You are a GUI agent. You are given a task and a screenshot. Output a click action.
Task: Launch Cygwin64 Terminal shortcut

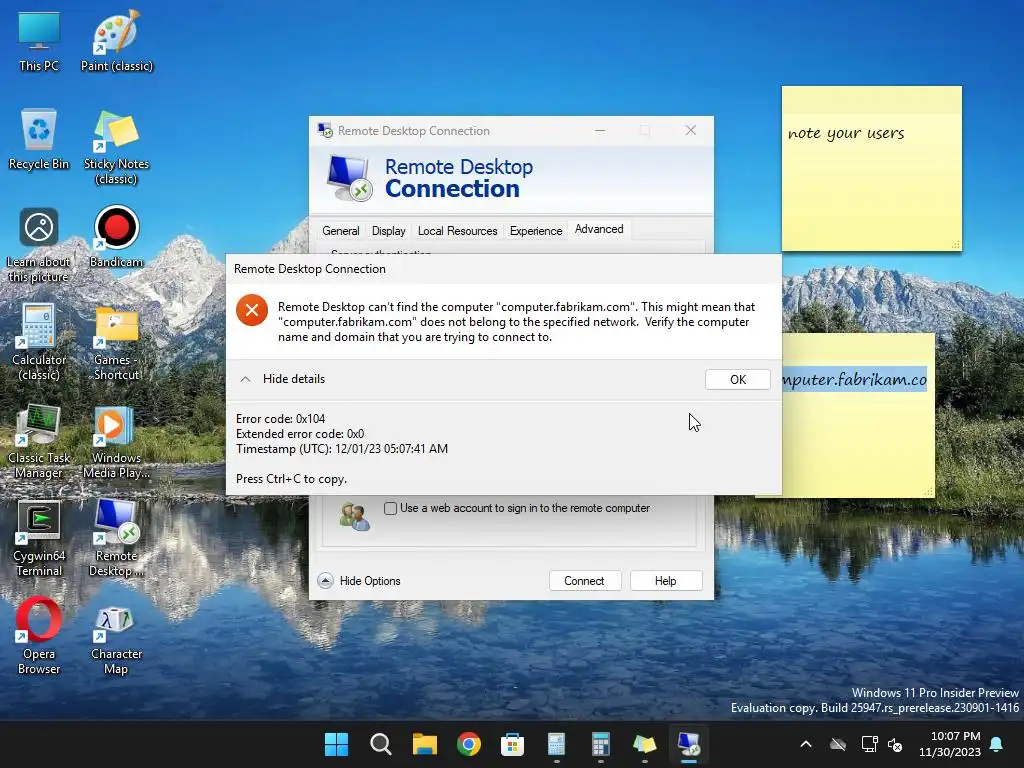39,539
